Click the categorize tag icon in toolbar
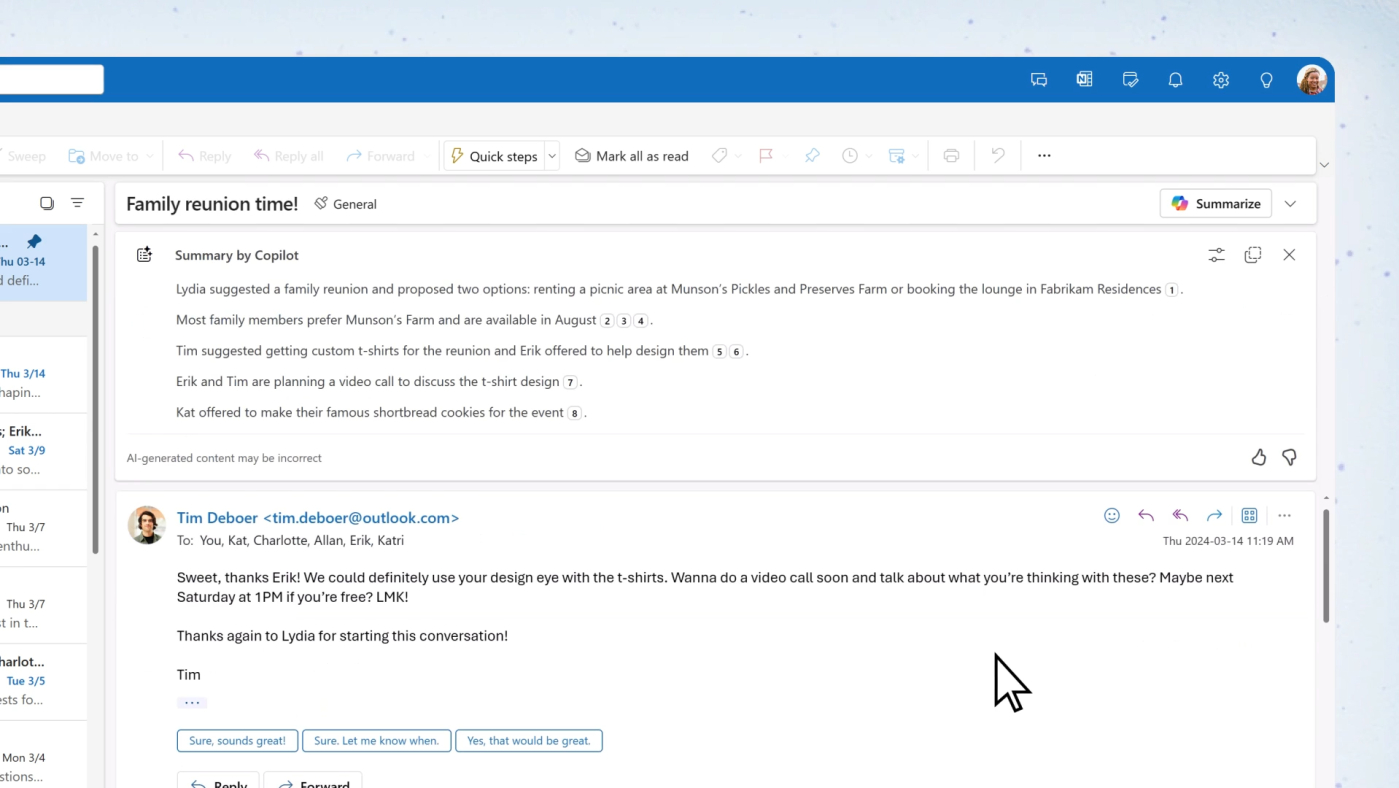This screenshot has width=1399, height=788. [x=719, y=156]
